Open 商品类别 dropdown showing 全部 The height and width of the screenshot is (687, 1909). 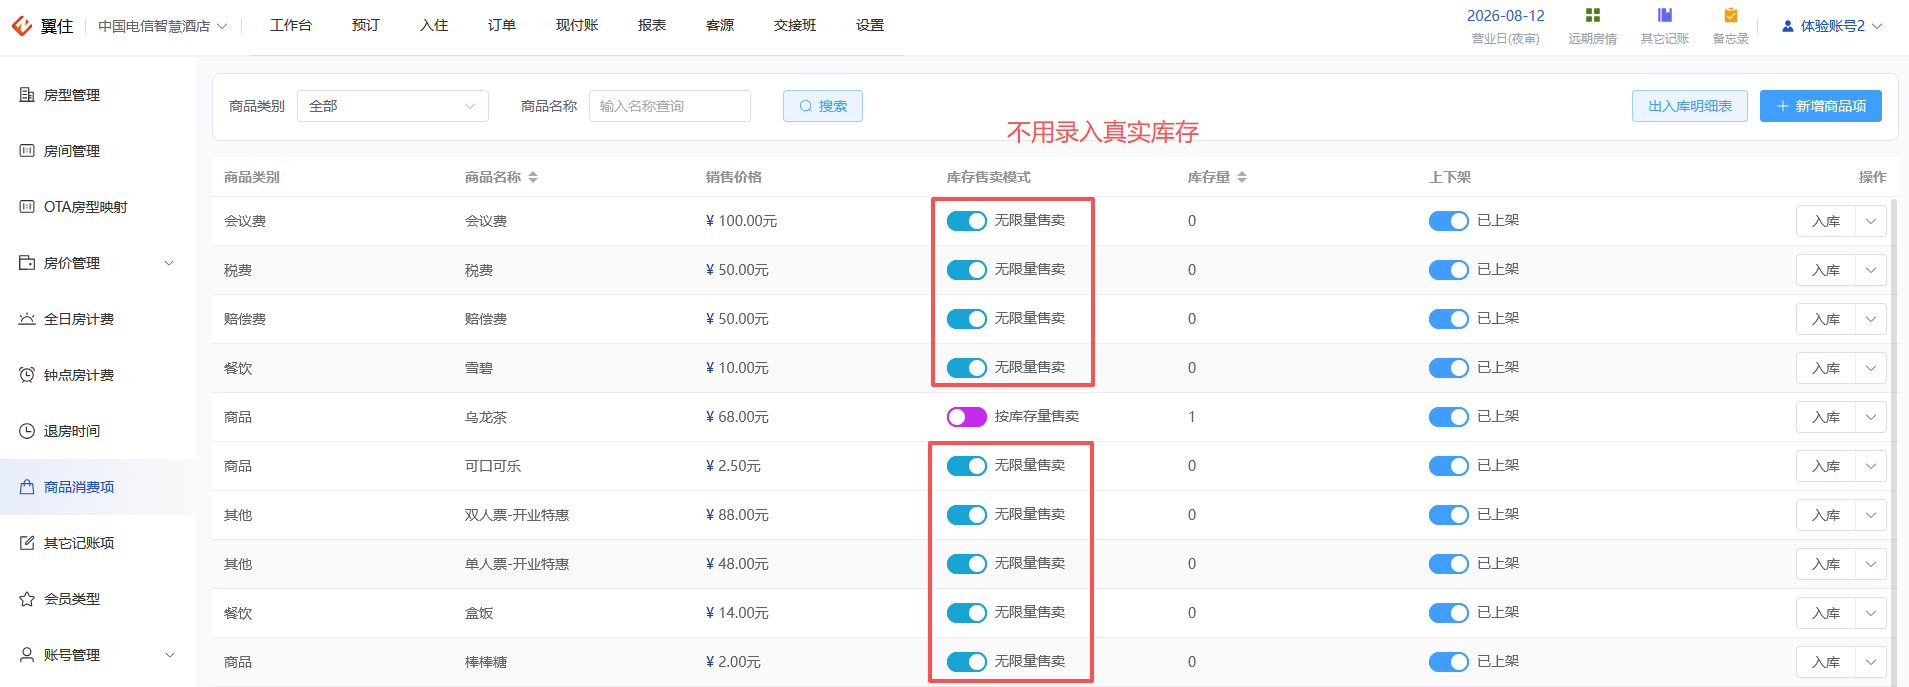(393, 106)
